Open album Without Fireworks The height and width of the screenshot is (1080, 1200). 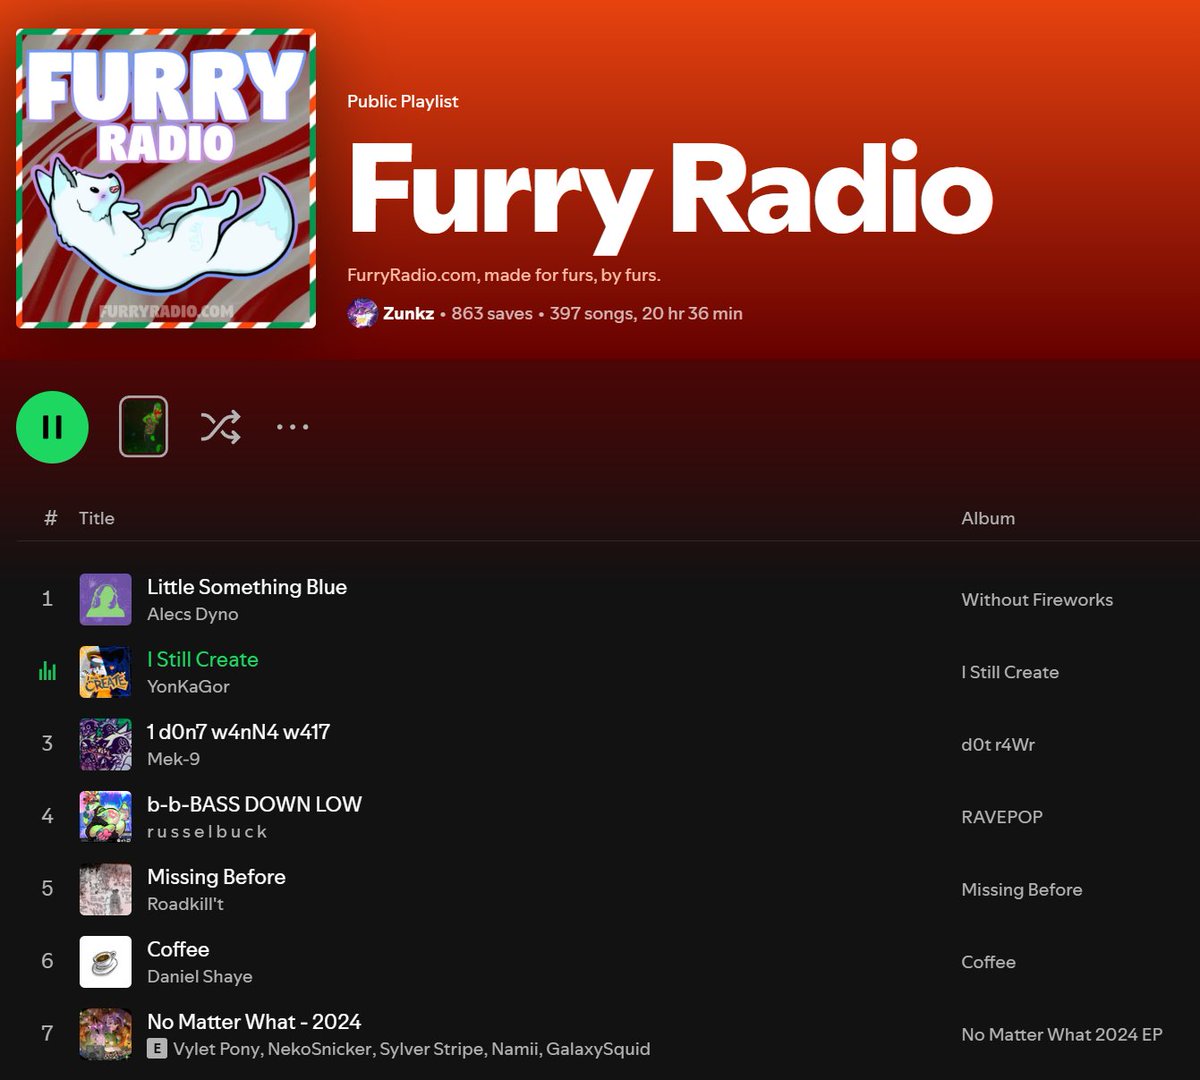tap(1037, 600)
